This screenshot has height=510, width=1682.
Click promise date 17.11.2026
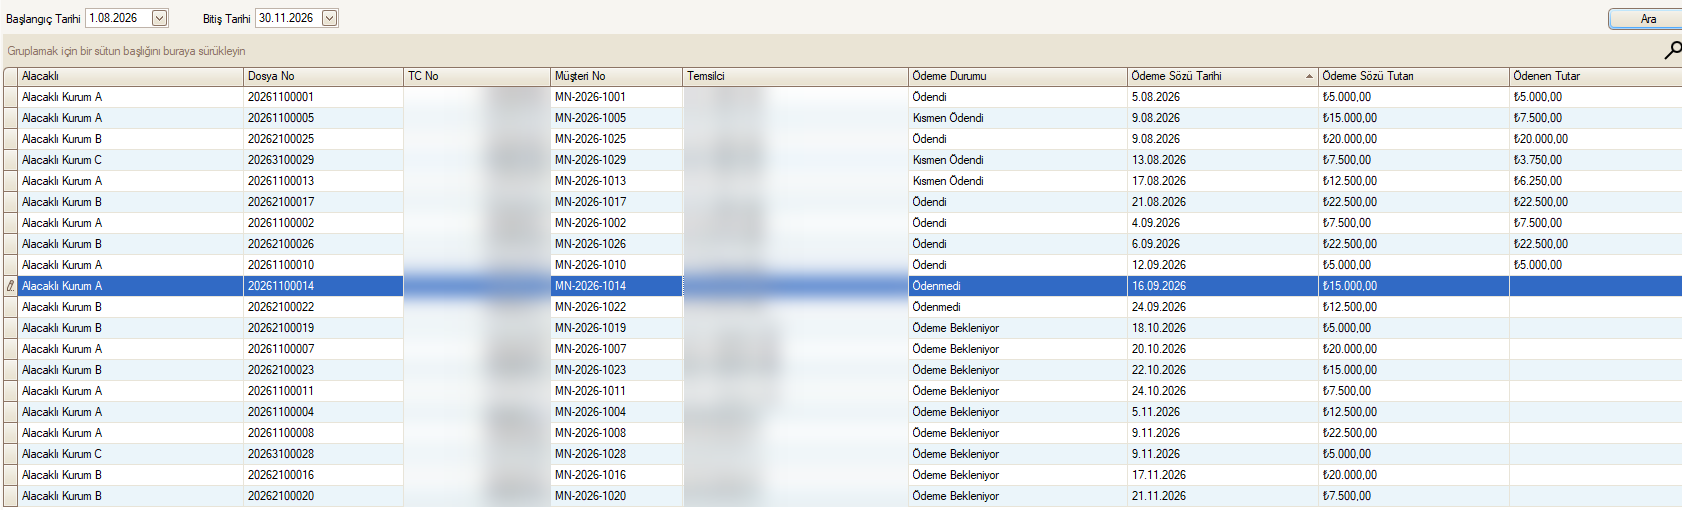1159,475
